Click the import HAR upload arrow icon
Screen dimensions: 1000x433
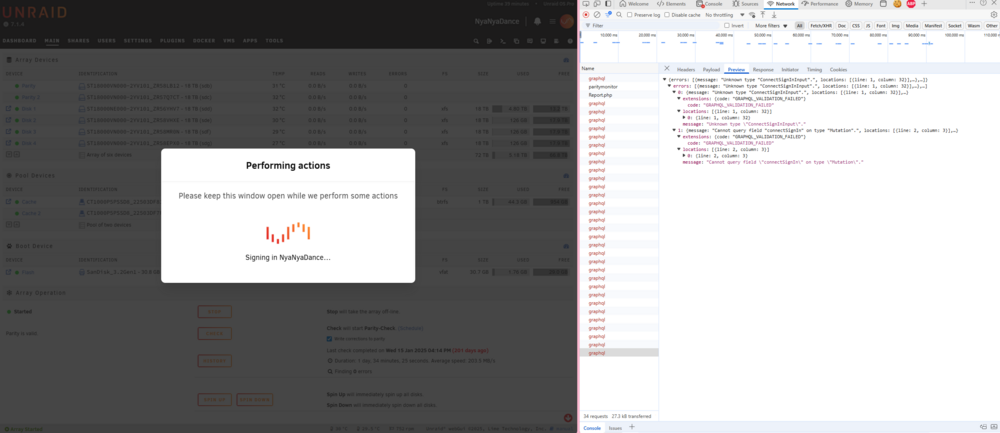tap(763, 14)
